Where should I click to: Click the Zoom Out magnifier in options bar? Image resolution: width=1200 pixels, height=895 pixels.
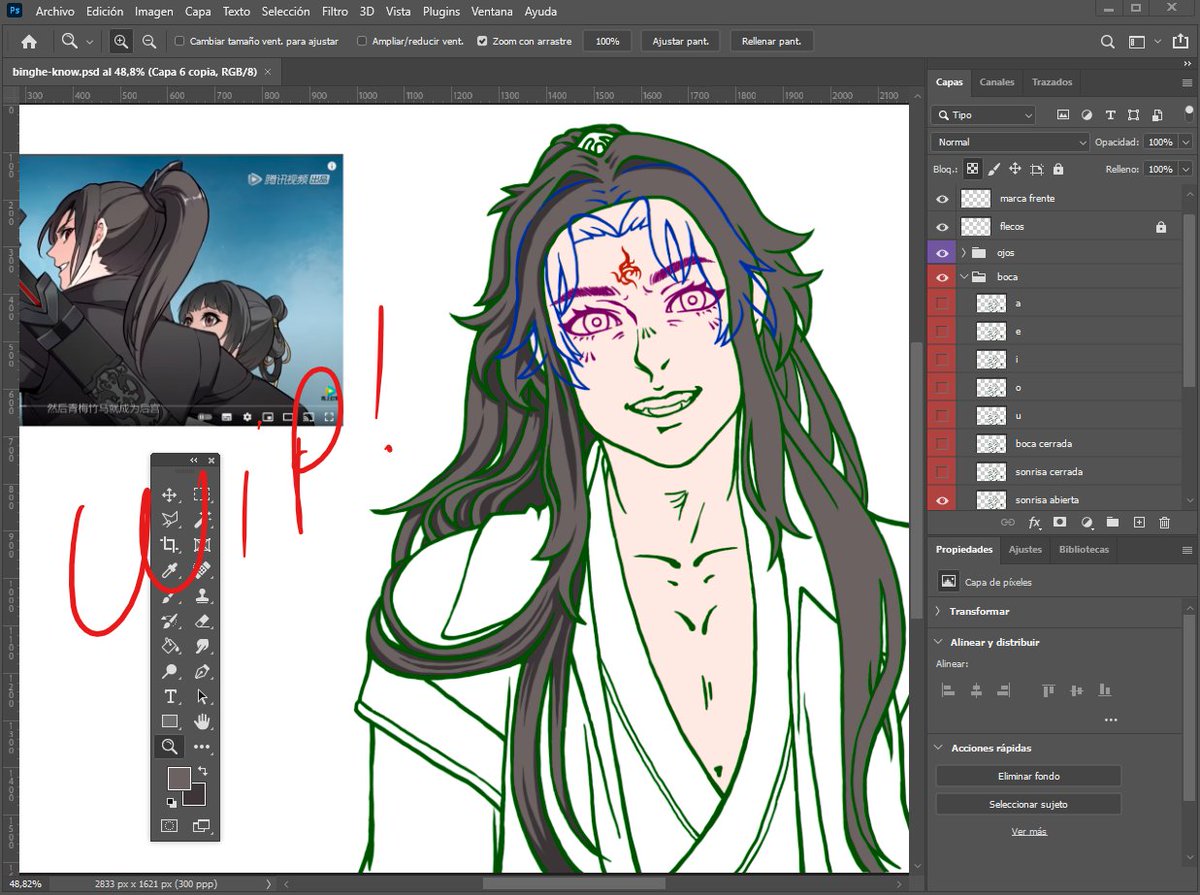(149, 41)
